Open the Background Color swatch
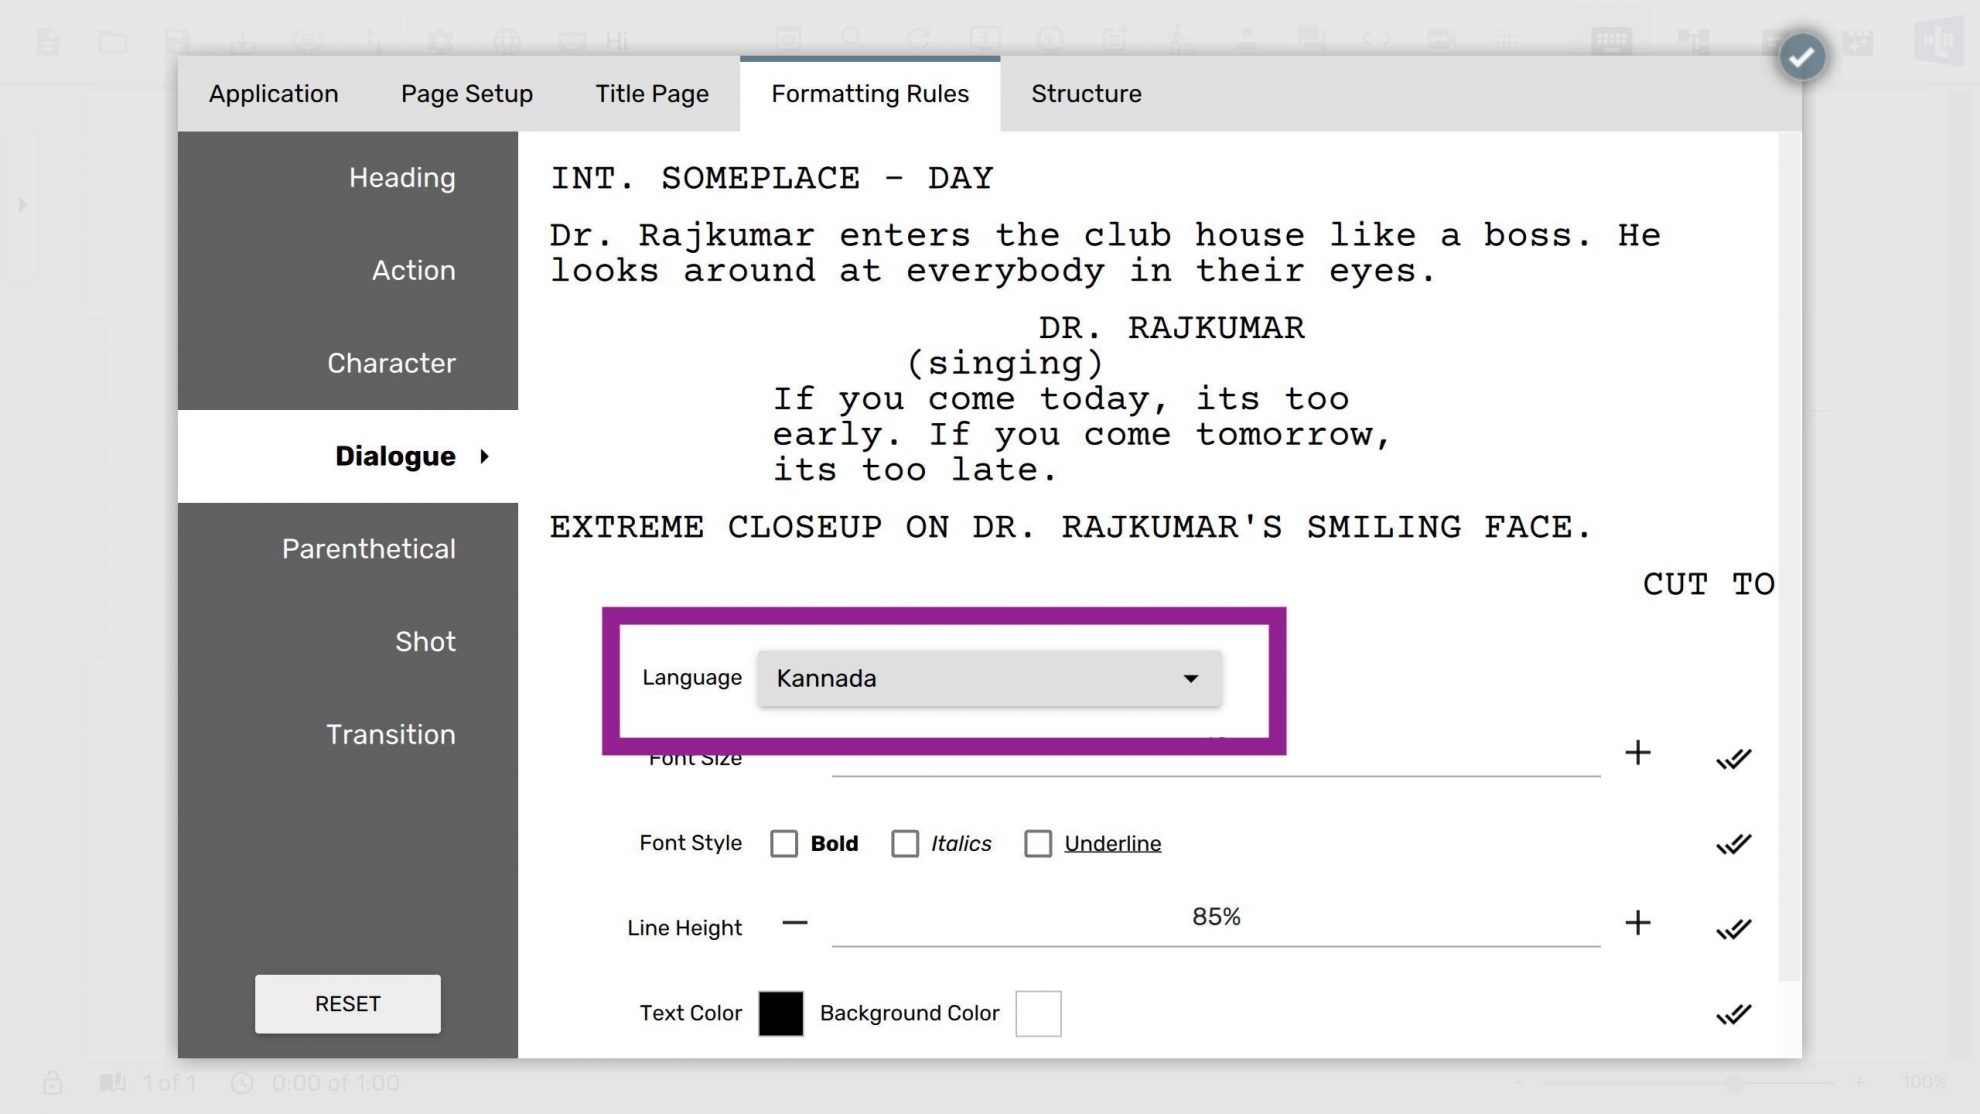Screen dimensions: 1980x1114 click(x=1039, y=1013)
